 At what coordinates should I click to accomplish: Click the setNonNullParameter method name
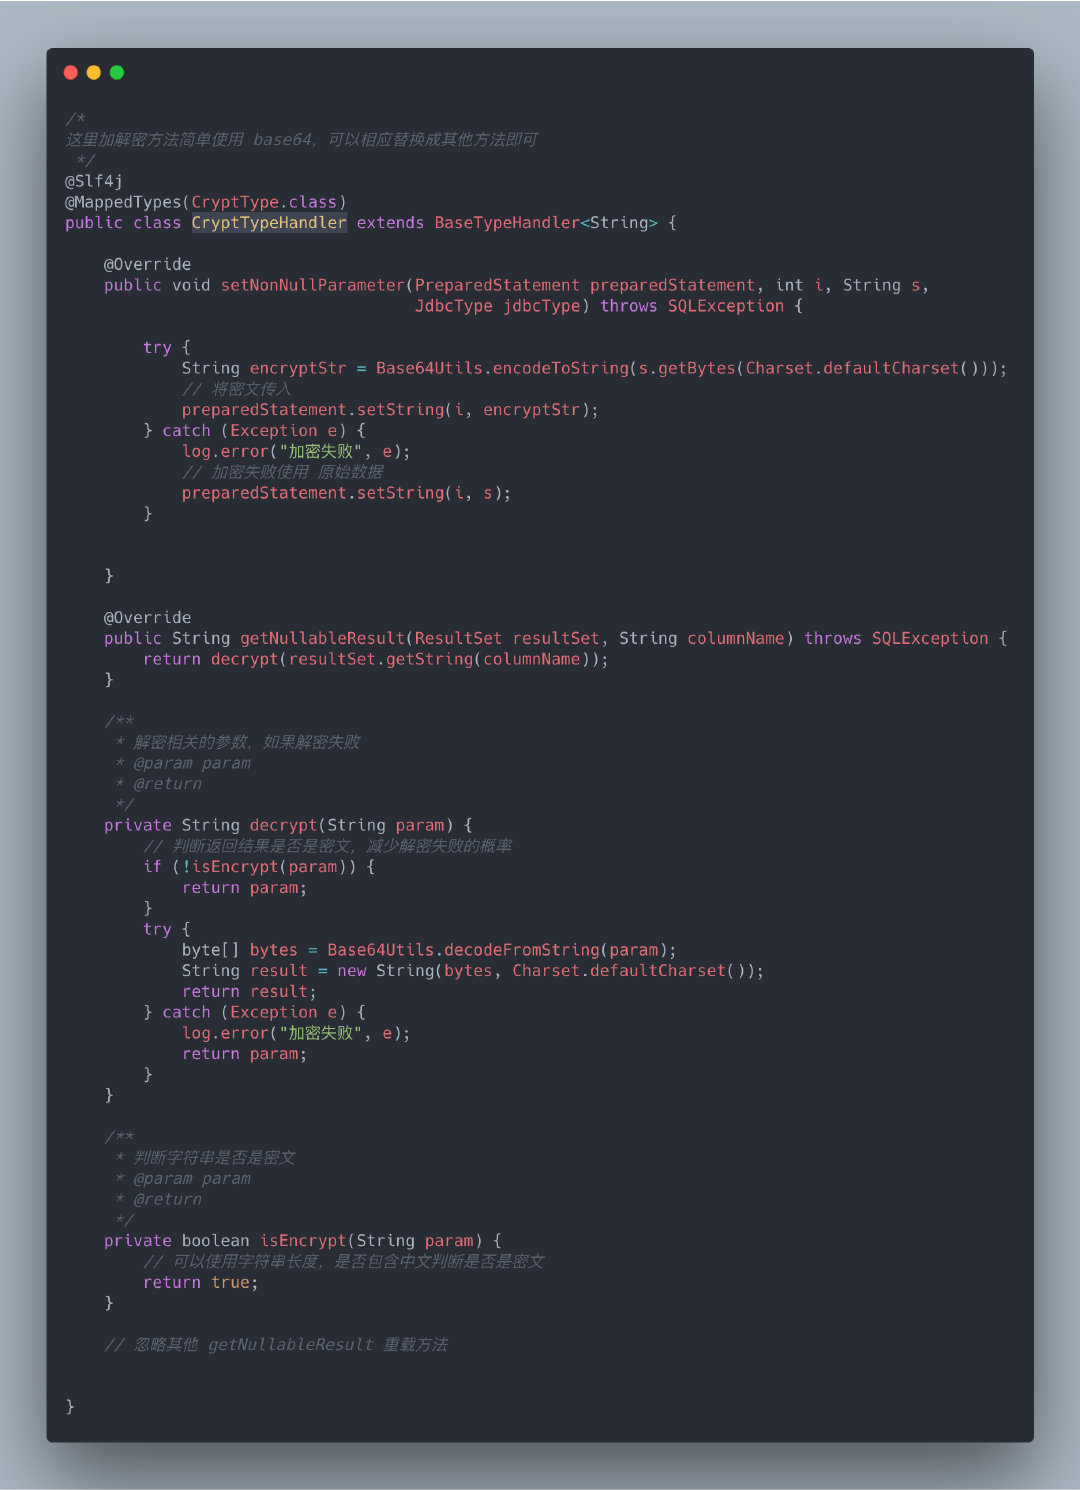tap(313, 285)
